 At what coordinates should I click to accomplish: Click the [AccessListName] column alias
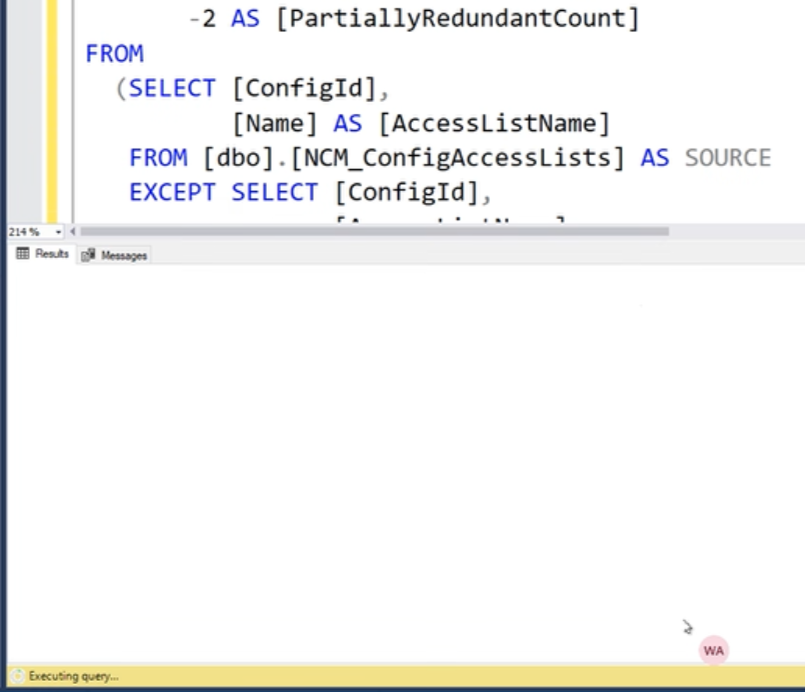494,124
